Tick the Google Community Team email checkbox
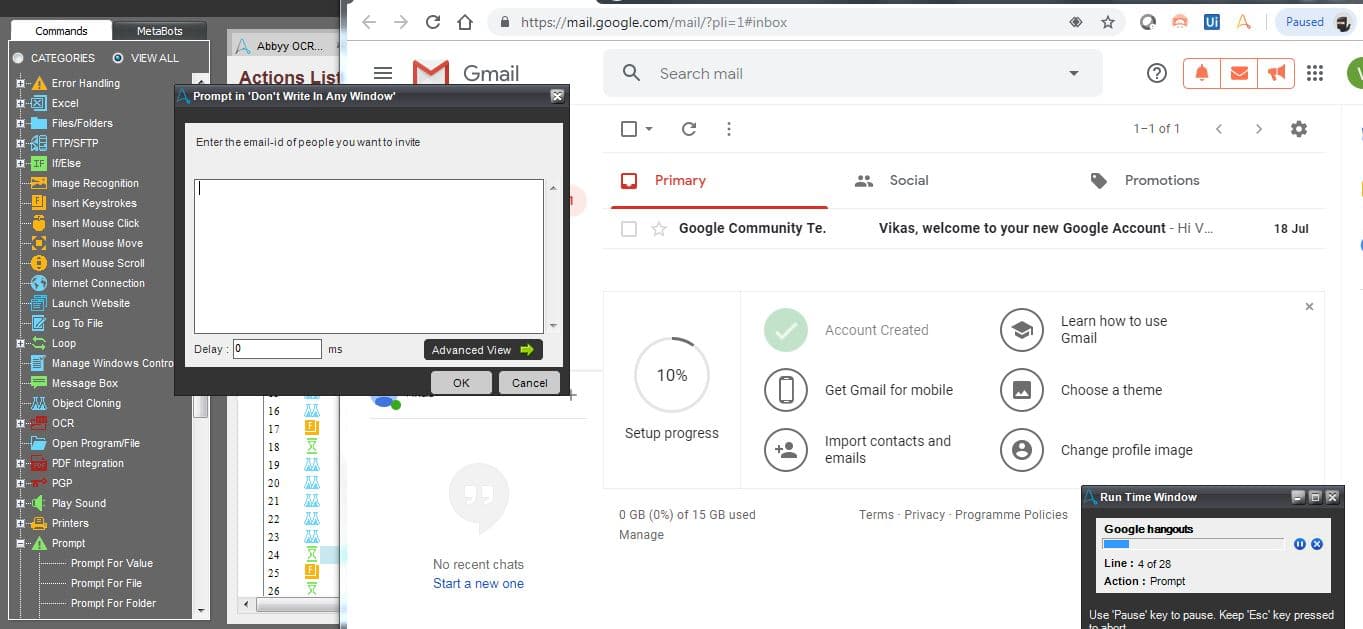Screen dimensions: 1363x629 pos(629,229)
